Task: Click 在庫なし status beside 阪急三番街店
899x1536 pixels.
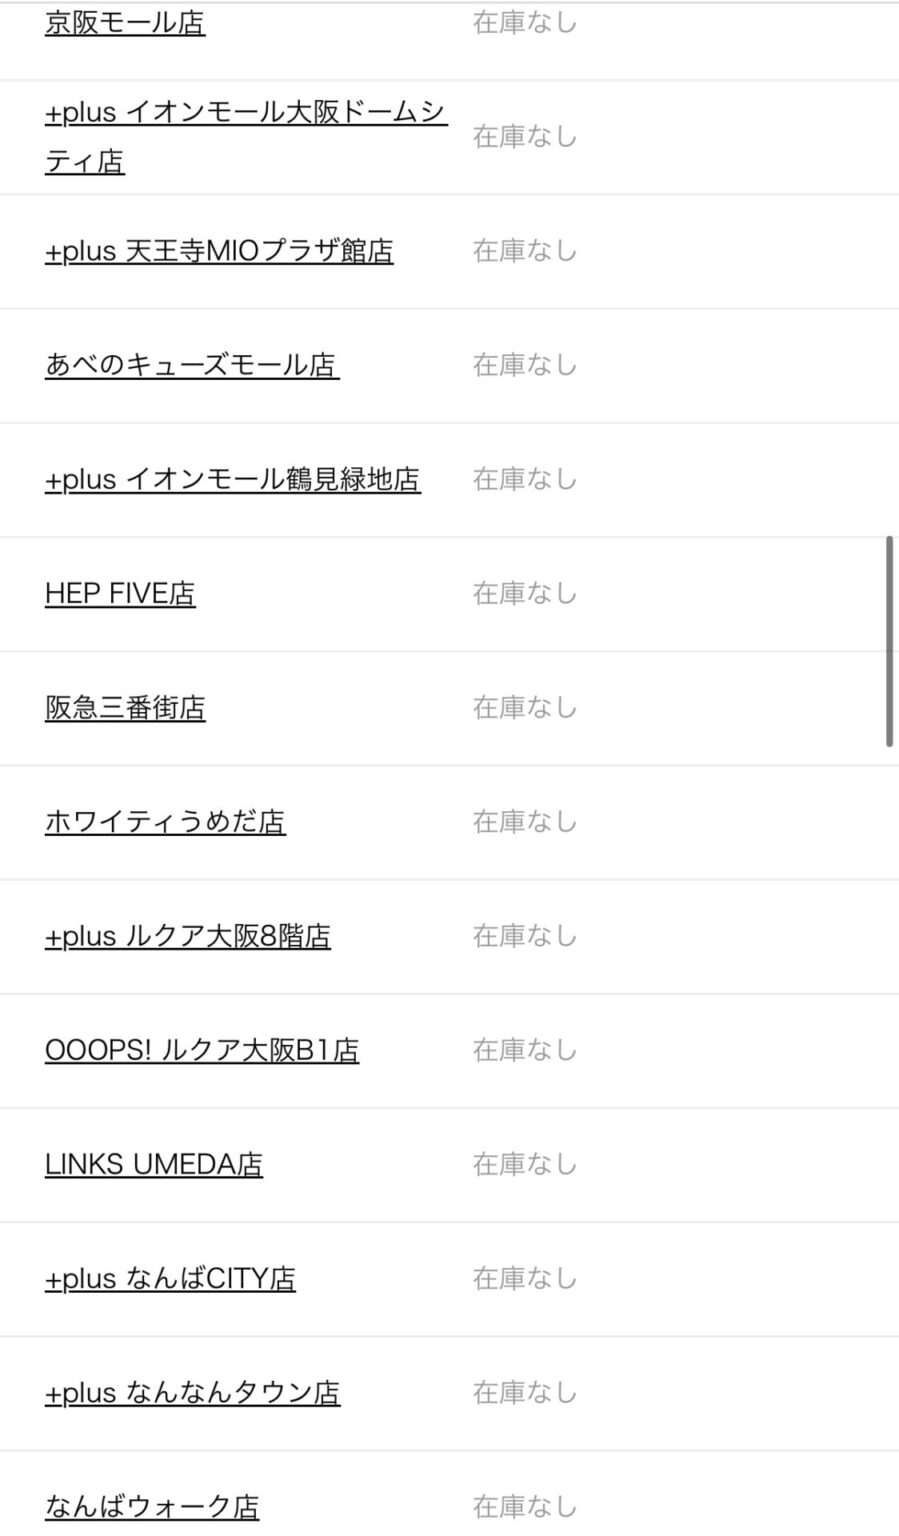Action: coord(525,708)
